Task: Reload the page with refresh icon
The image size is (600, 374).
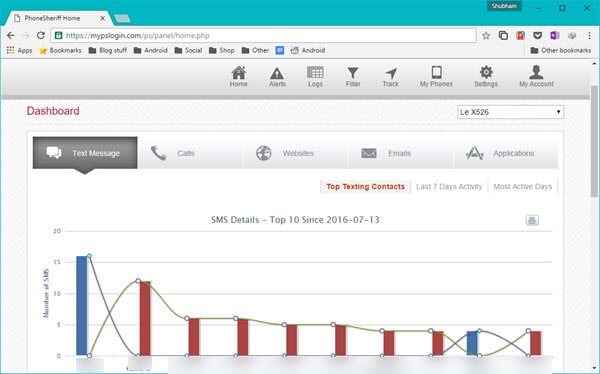Action: pos(41,36)
